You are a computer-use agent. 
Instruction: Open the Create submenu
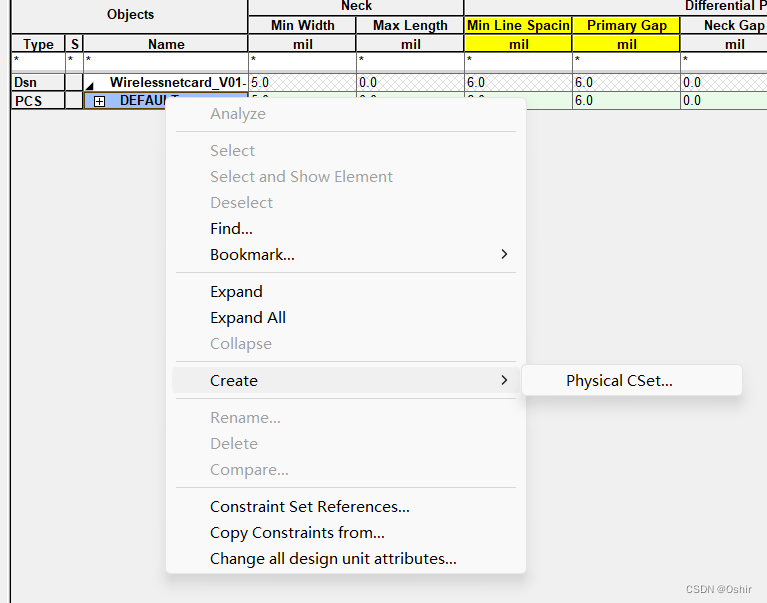pyautogui.click(x=234, y=381)
